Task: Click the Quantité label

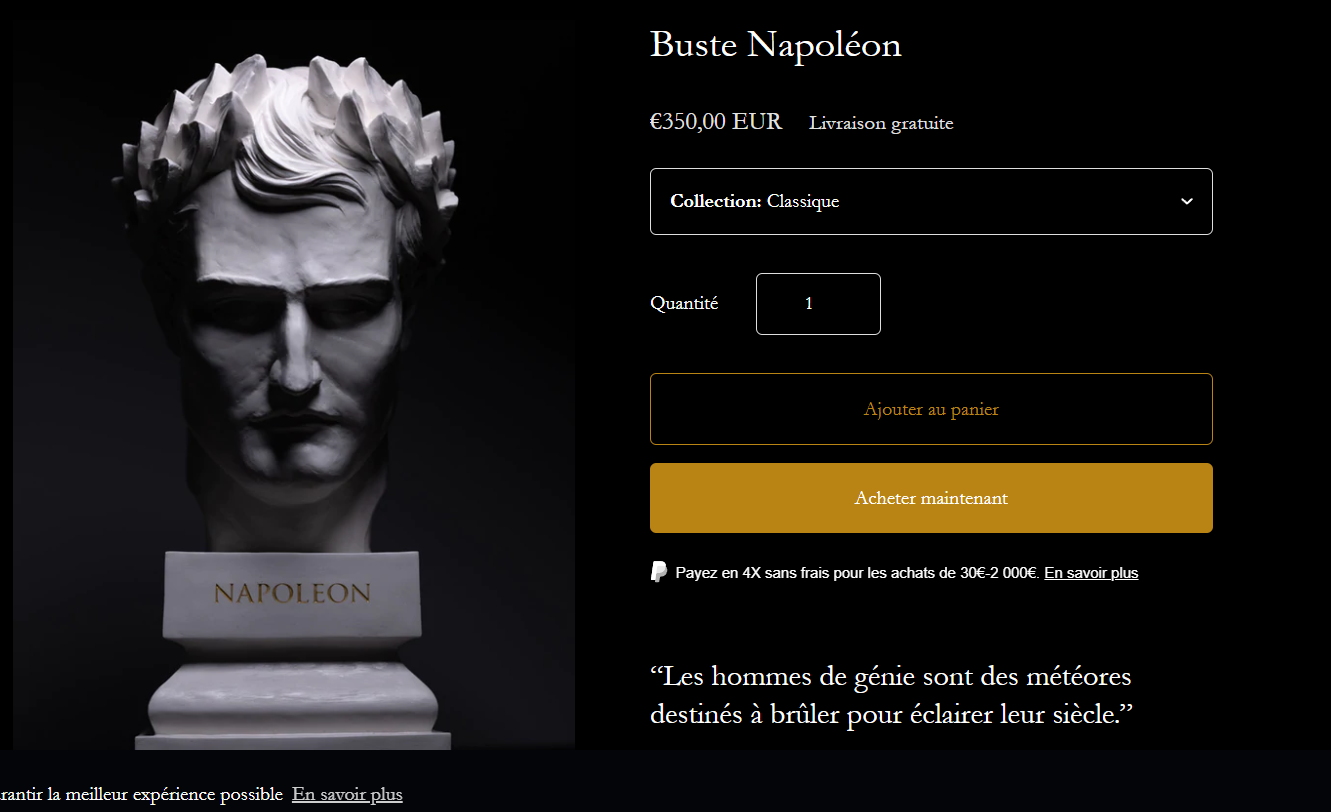Action: pos(684,303)
